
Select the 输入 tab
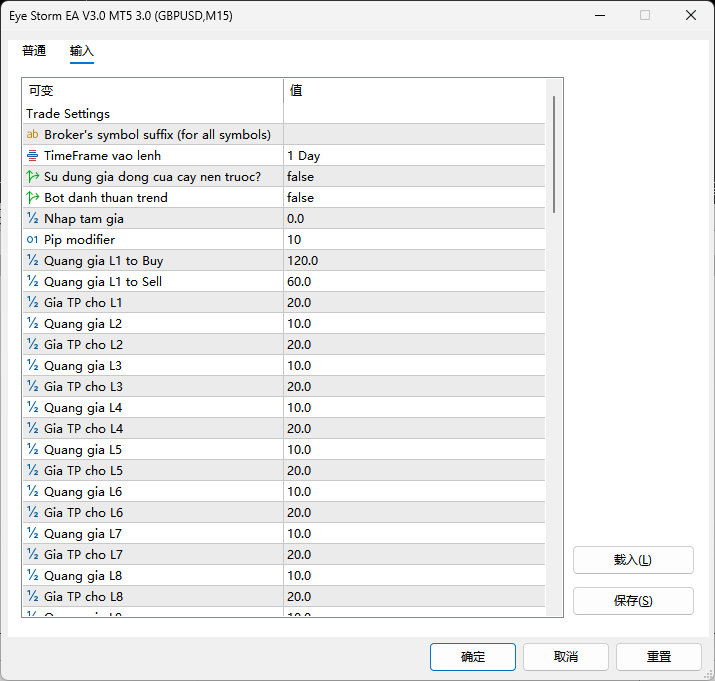82,51
